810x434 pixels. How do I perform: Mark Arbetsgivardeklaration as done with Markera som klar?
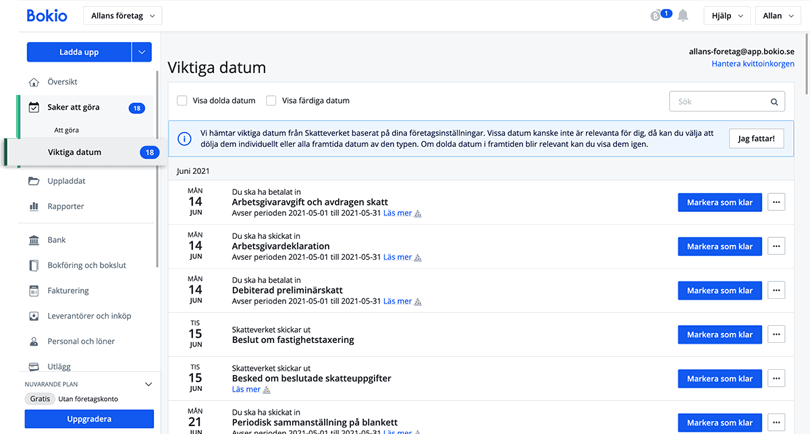point(719,245)
